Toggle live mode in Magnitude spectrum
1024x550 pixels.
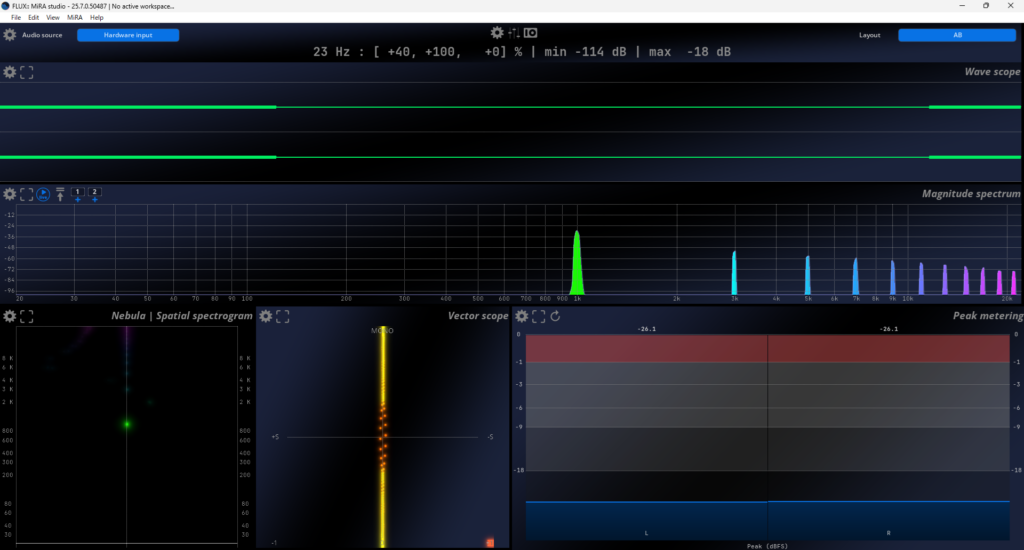[x=43, y=194]
